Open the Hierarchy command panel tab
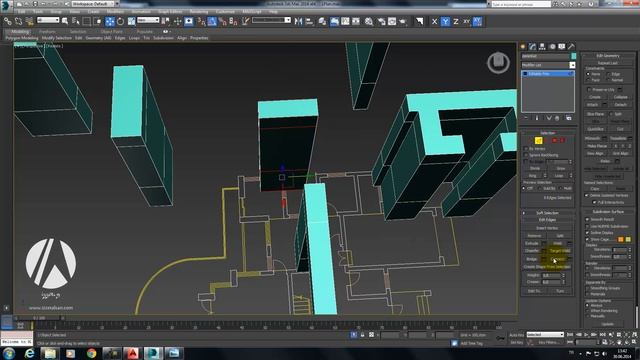 [x=542, y=47]
